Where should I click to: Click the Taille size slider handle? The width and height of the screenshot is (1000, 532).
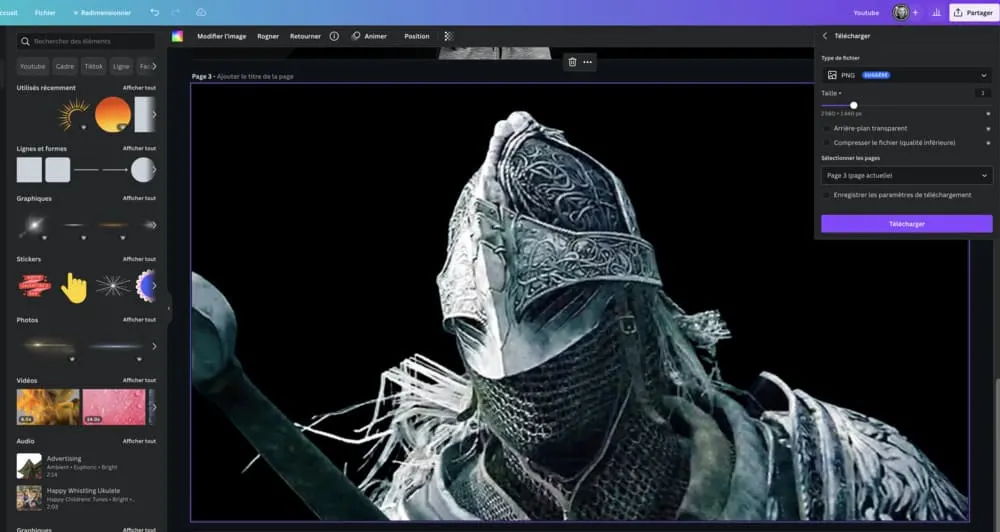pos(853,105)
